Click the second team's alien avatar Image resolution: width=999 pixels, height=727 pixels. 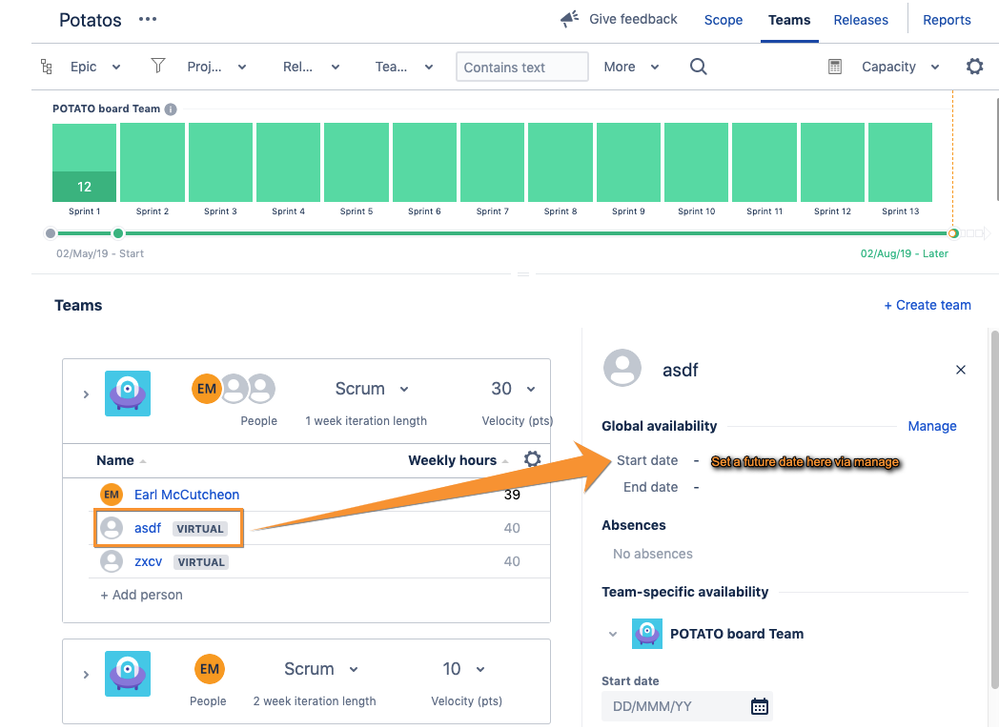(x=127, y=673)
